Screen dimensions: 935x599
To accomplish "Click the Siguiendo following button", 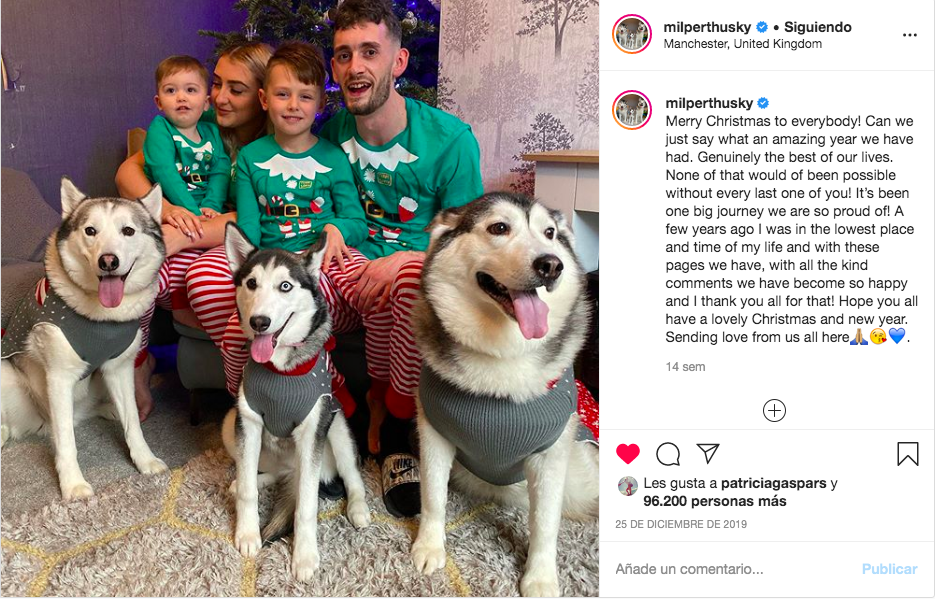I will (818, 27).
